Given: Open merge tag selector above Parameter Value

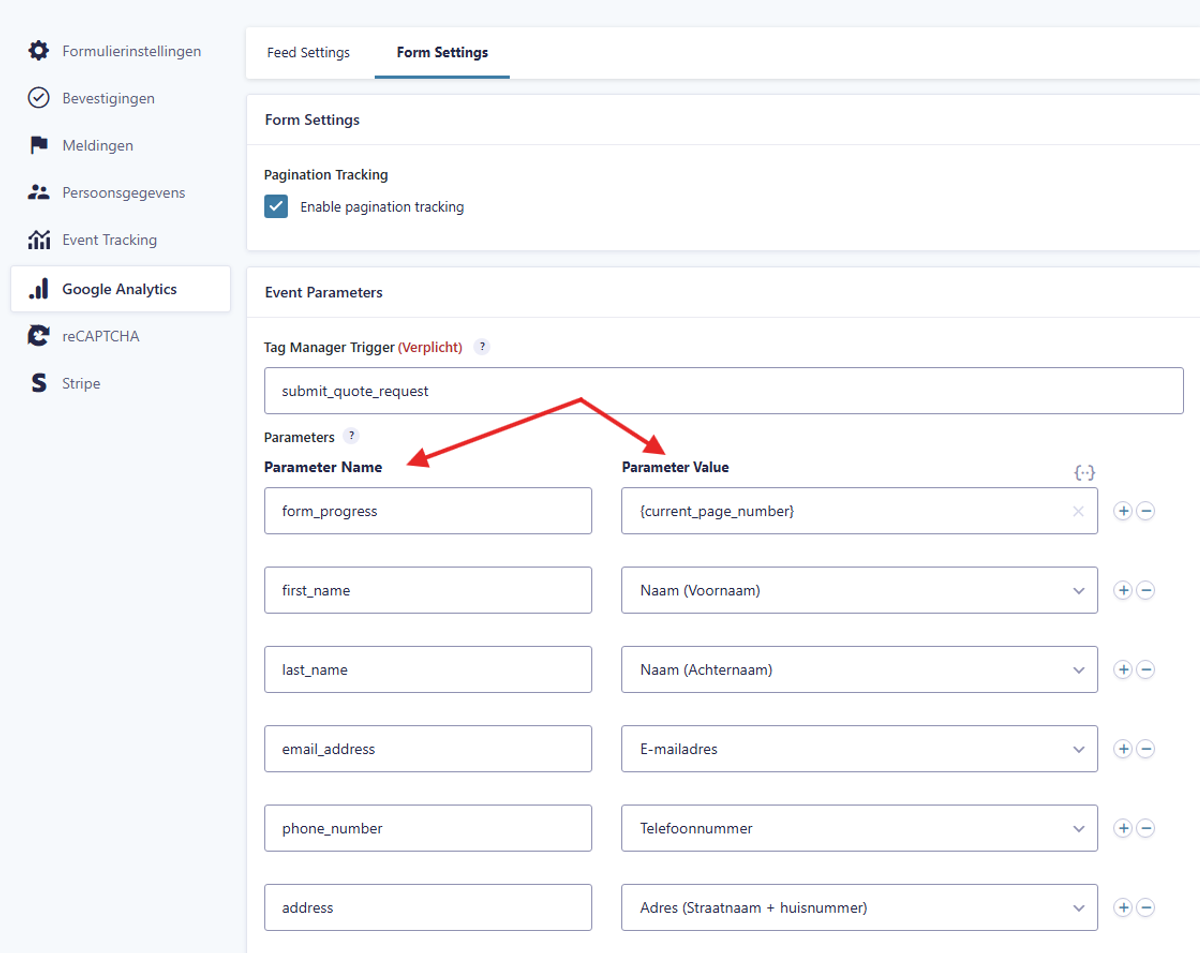Looking at the screenshot, I should pyautogui.click(x=1084, y=473).
